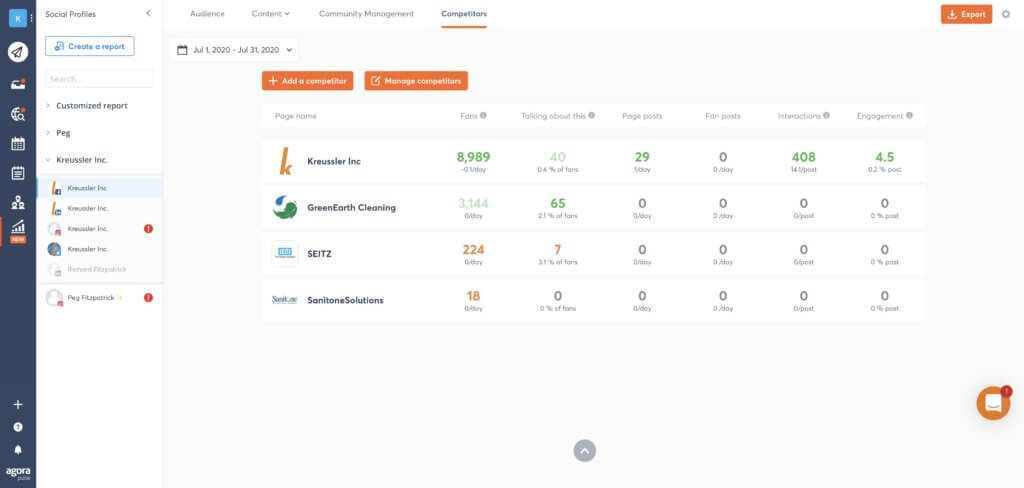Screen dimensions: 1024x488
Task: Click the 4.5 engagement value
Action: pyautogui.click(x=884, y=157)
